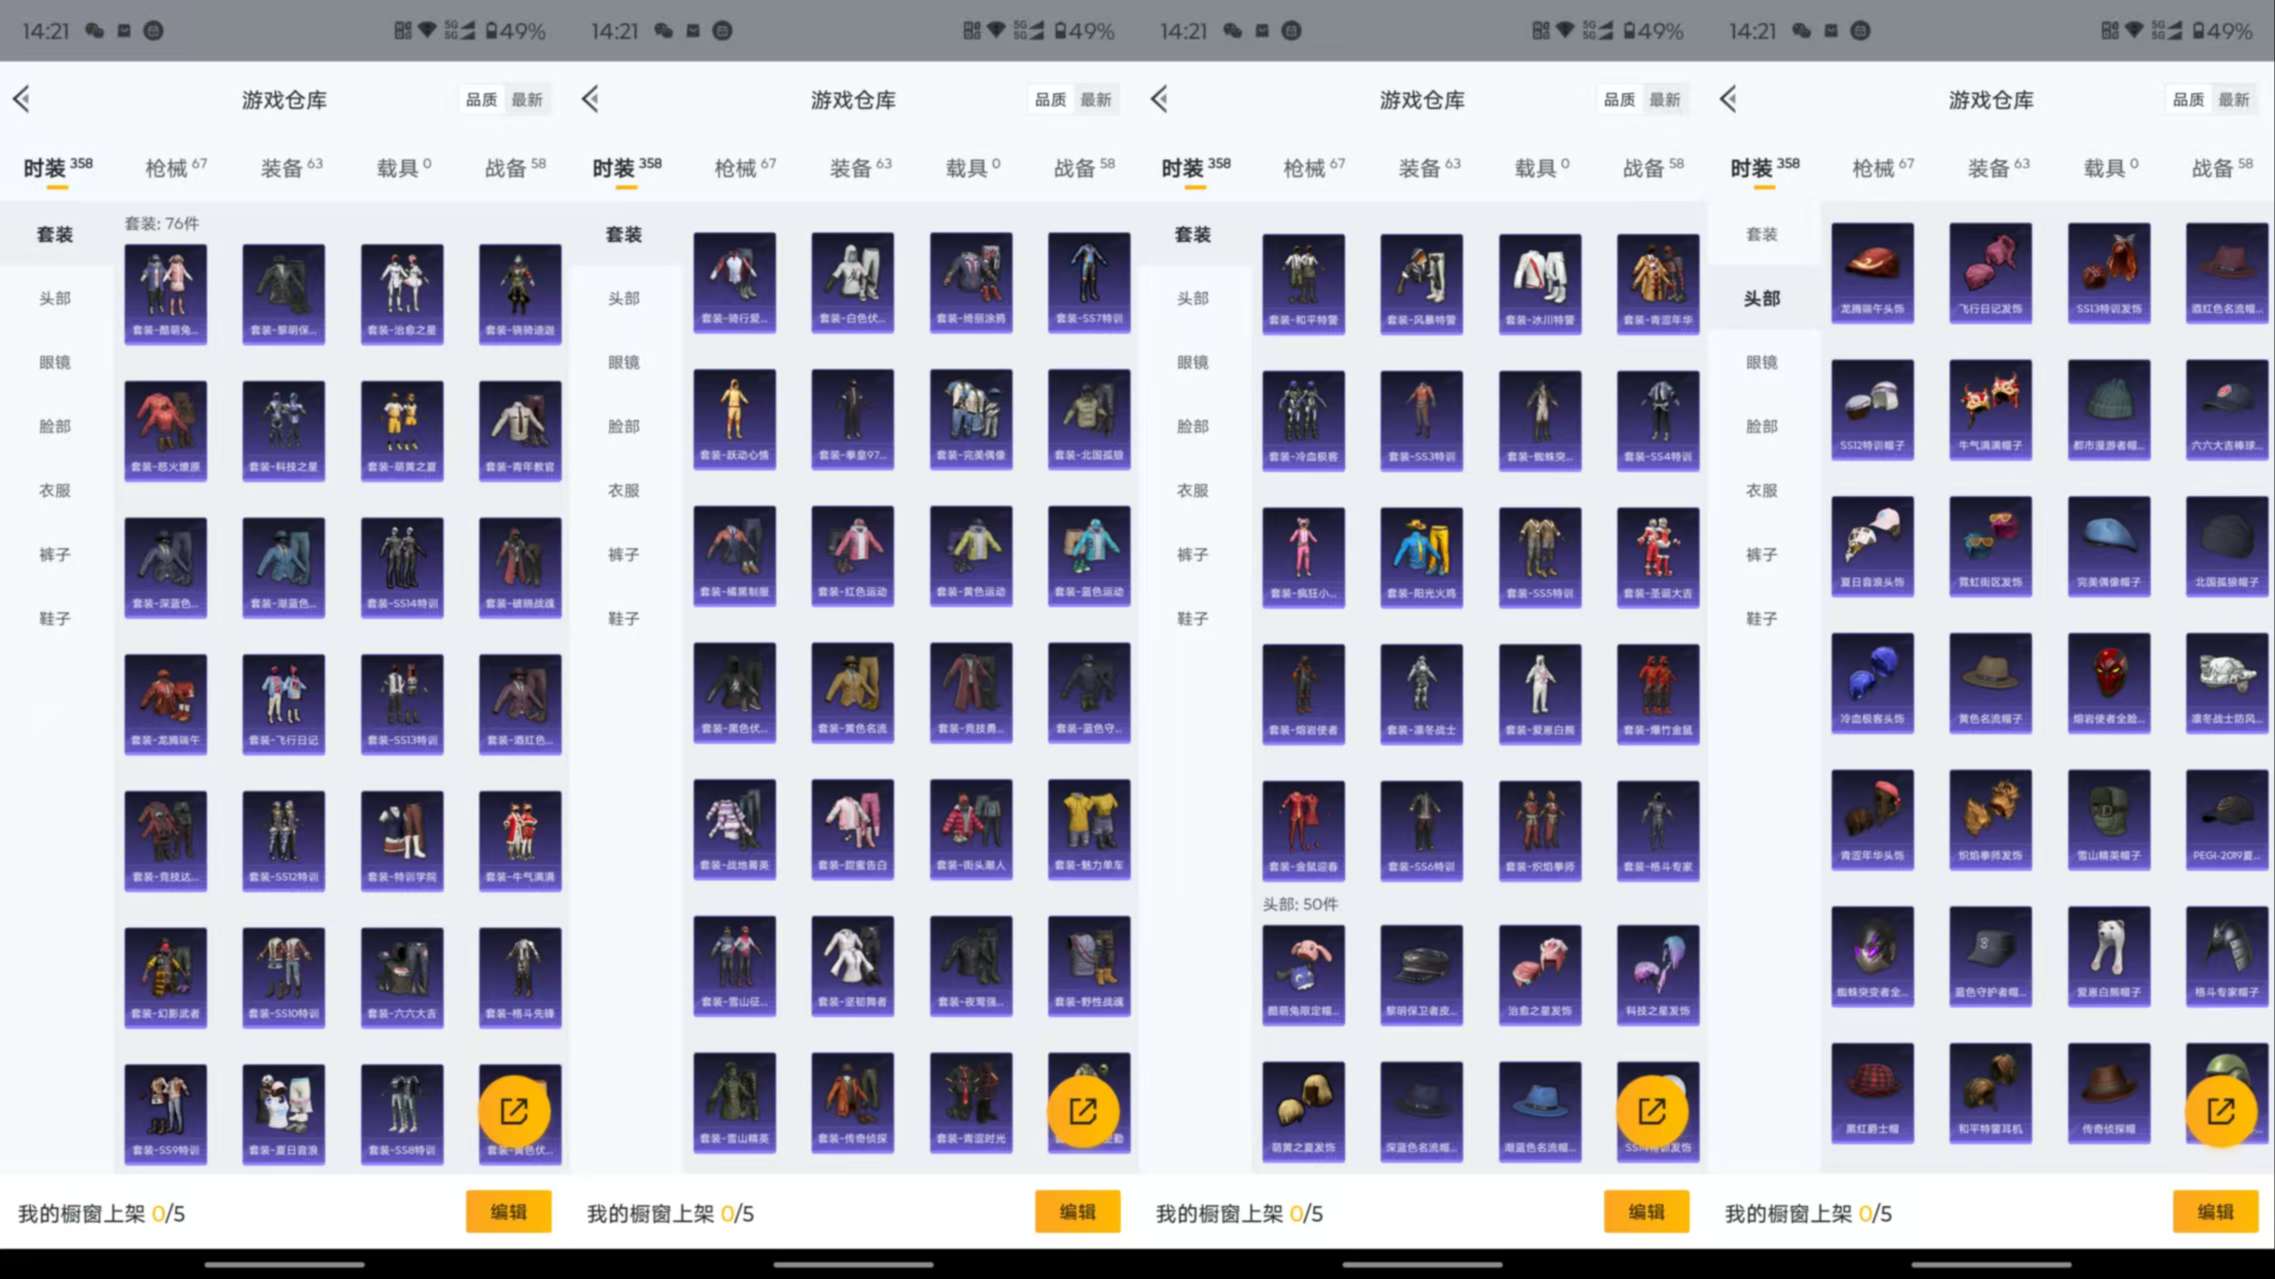Select the 套装-北国孤狼 outfit tile
Image resolution: width=2275 pixels, height=1279 pixels.
(x=1089, y=419)
